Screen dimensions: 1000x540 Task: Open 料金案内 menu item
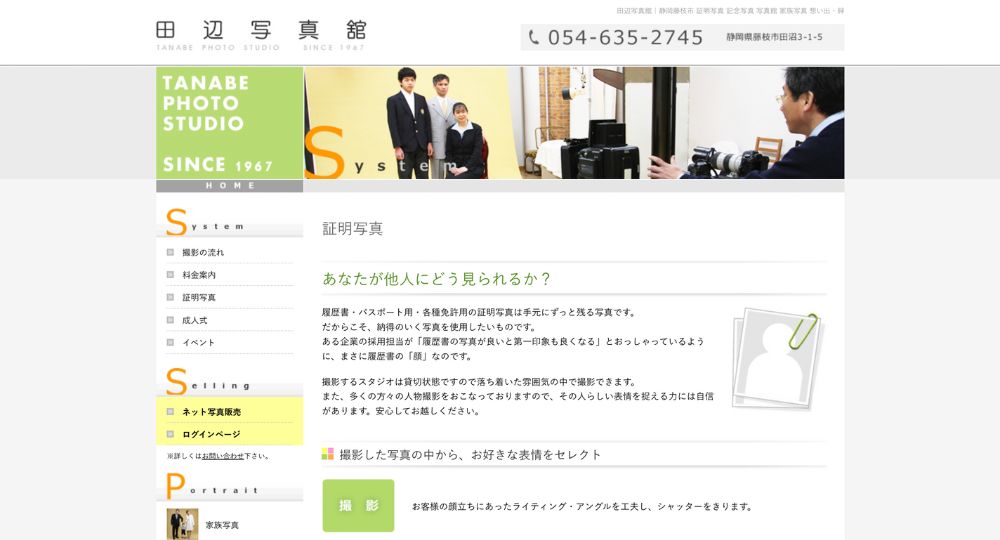(199, 275)
